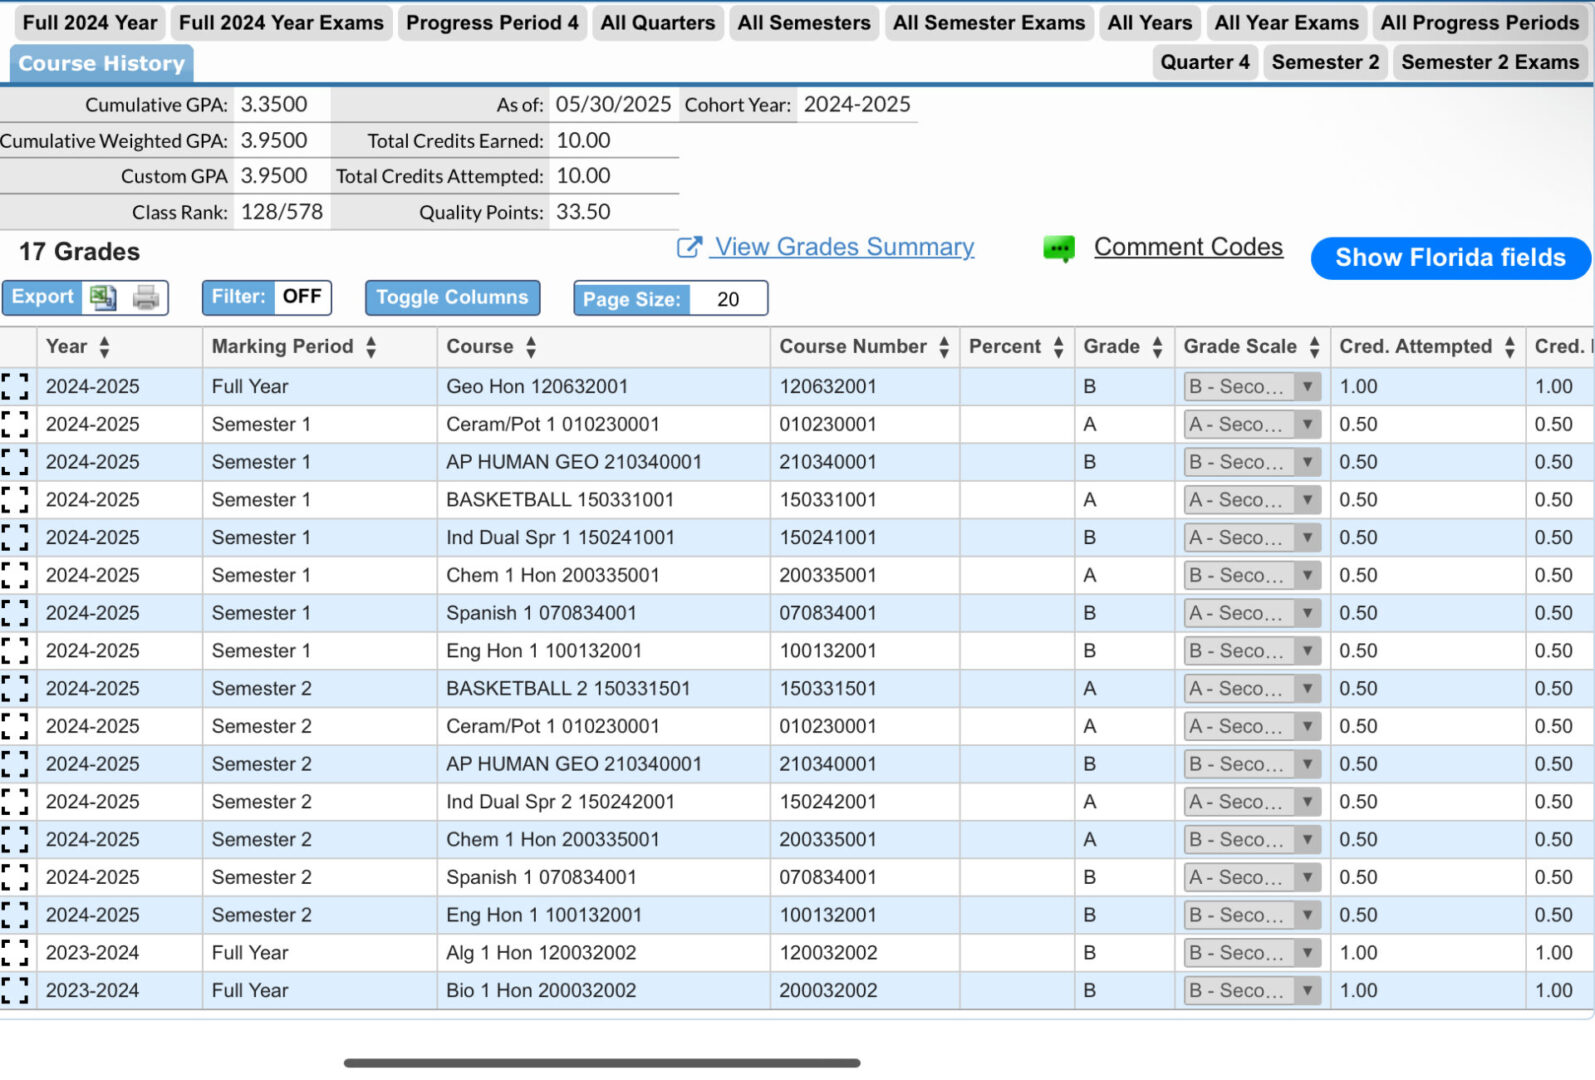The image size is (1595, 1080).
Task: Click Toggle Columns button
Action: click(x=452, y=297)
